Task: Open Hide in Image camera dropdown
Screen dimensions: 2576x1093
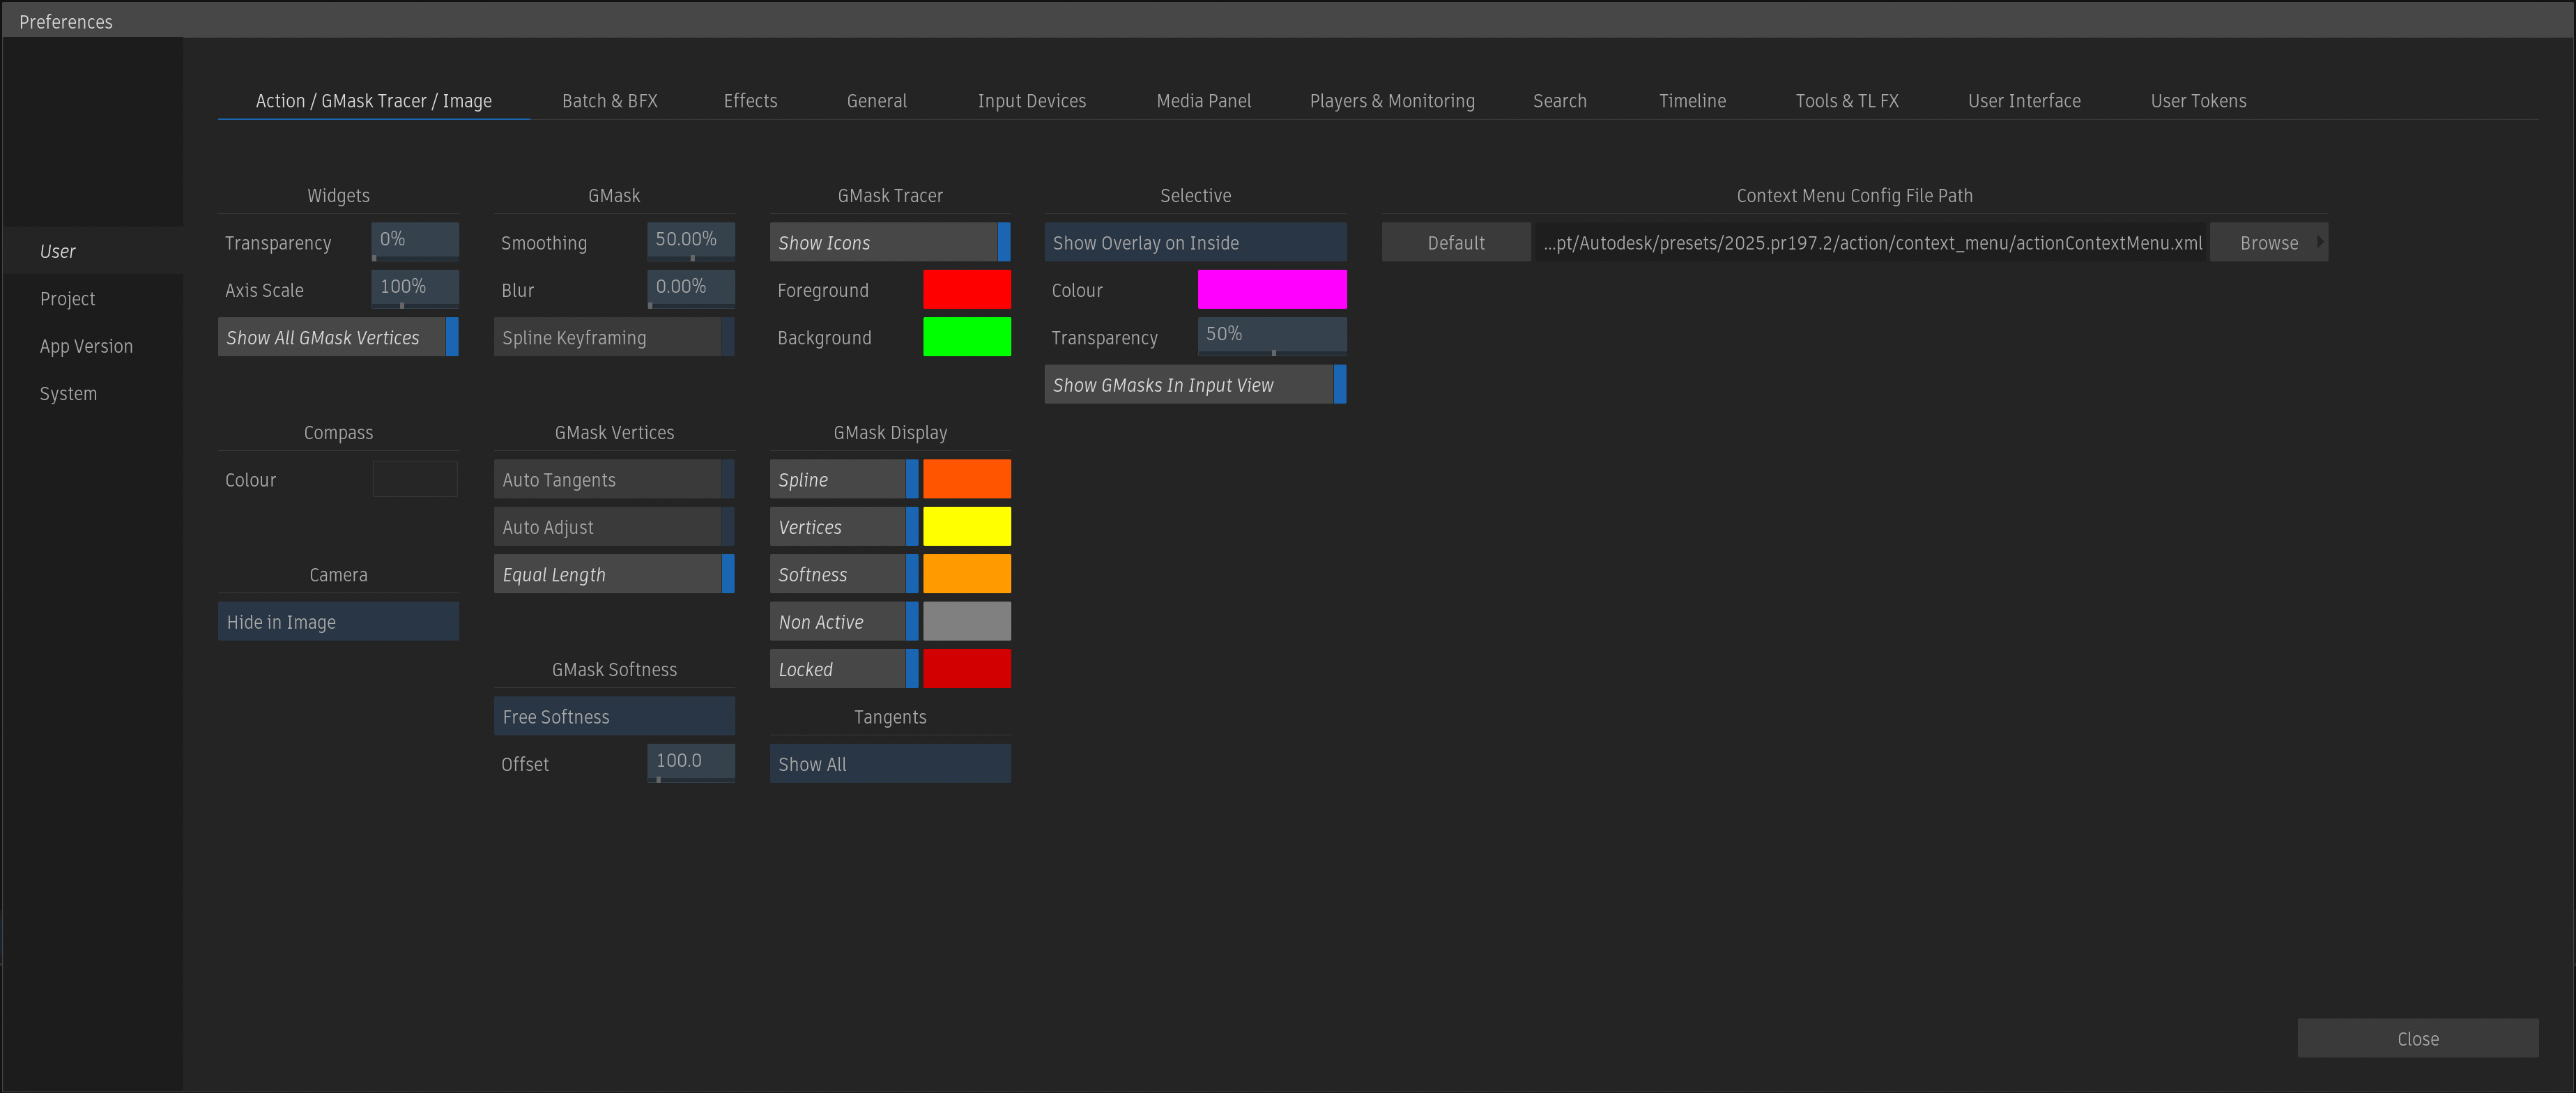Action: tap(337, 622)
